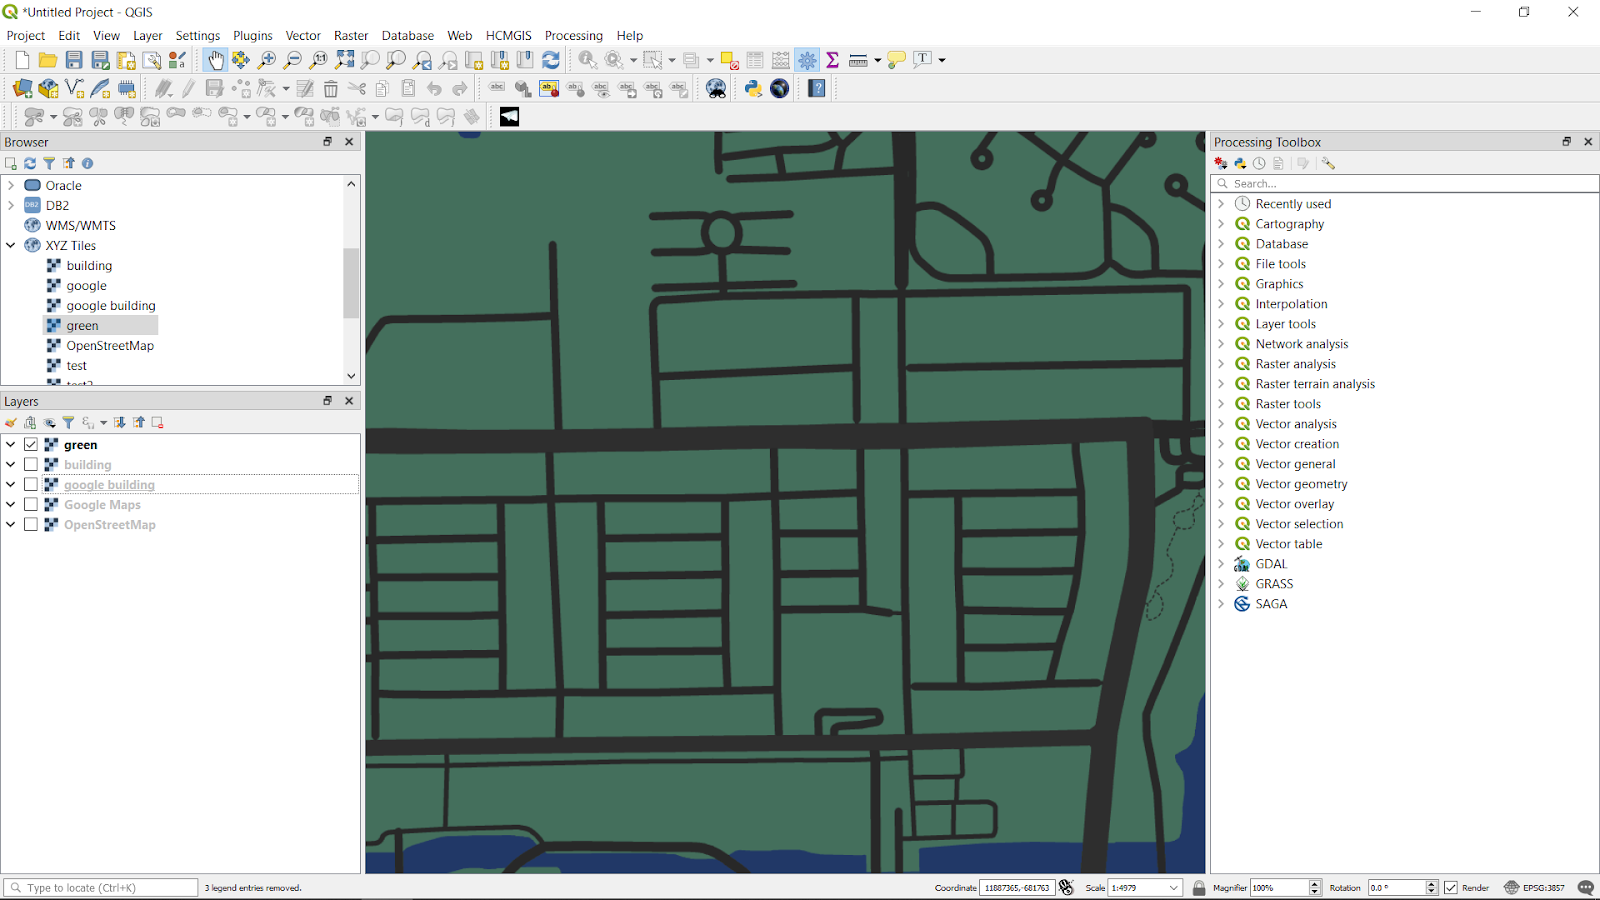Uncheck visibility of the green layer
This screenshot has height=900, width=1600.
(31, 444)
